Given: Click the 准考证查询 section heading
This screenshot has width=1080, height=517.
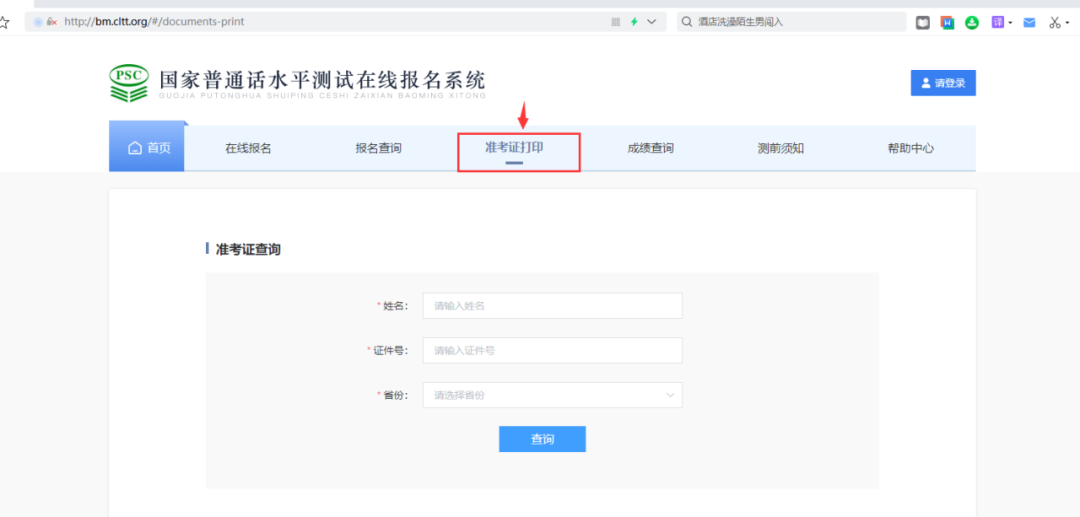Looking at the screenshot, I should (248, 250).
